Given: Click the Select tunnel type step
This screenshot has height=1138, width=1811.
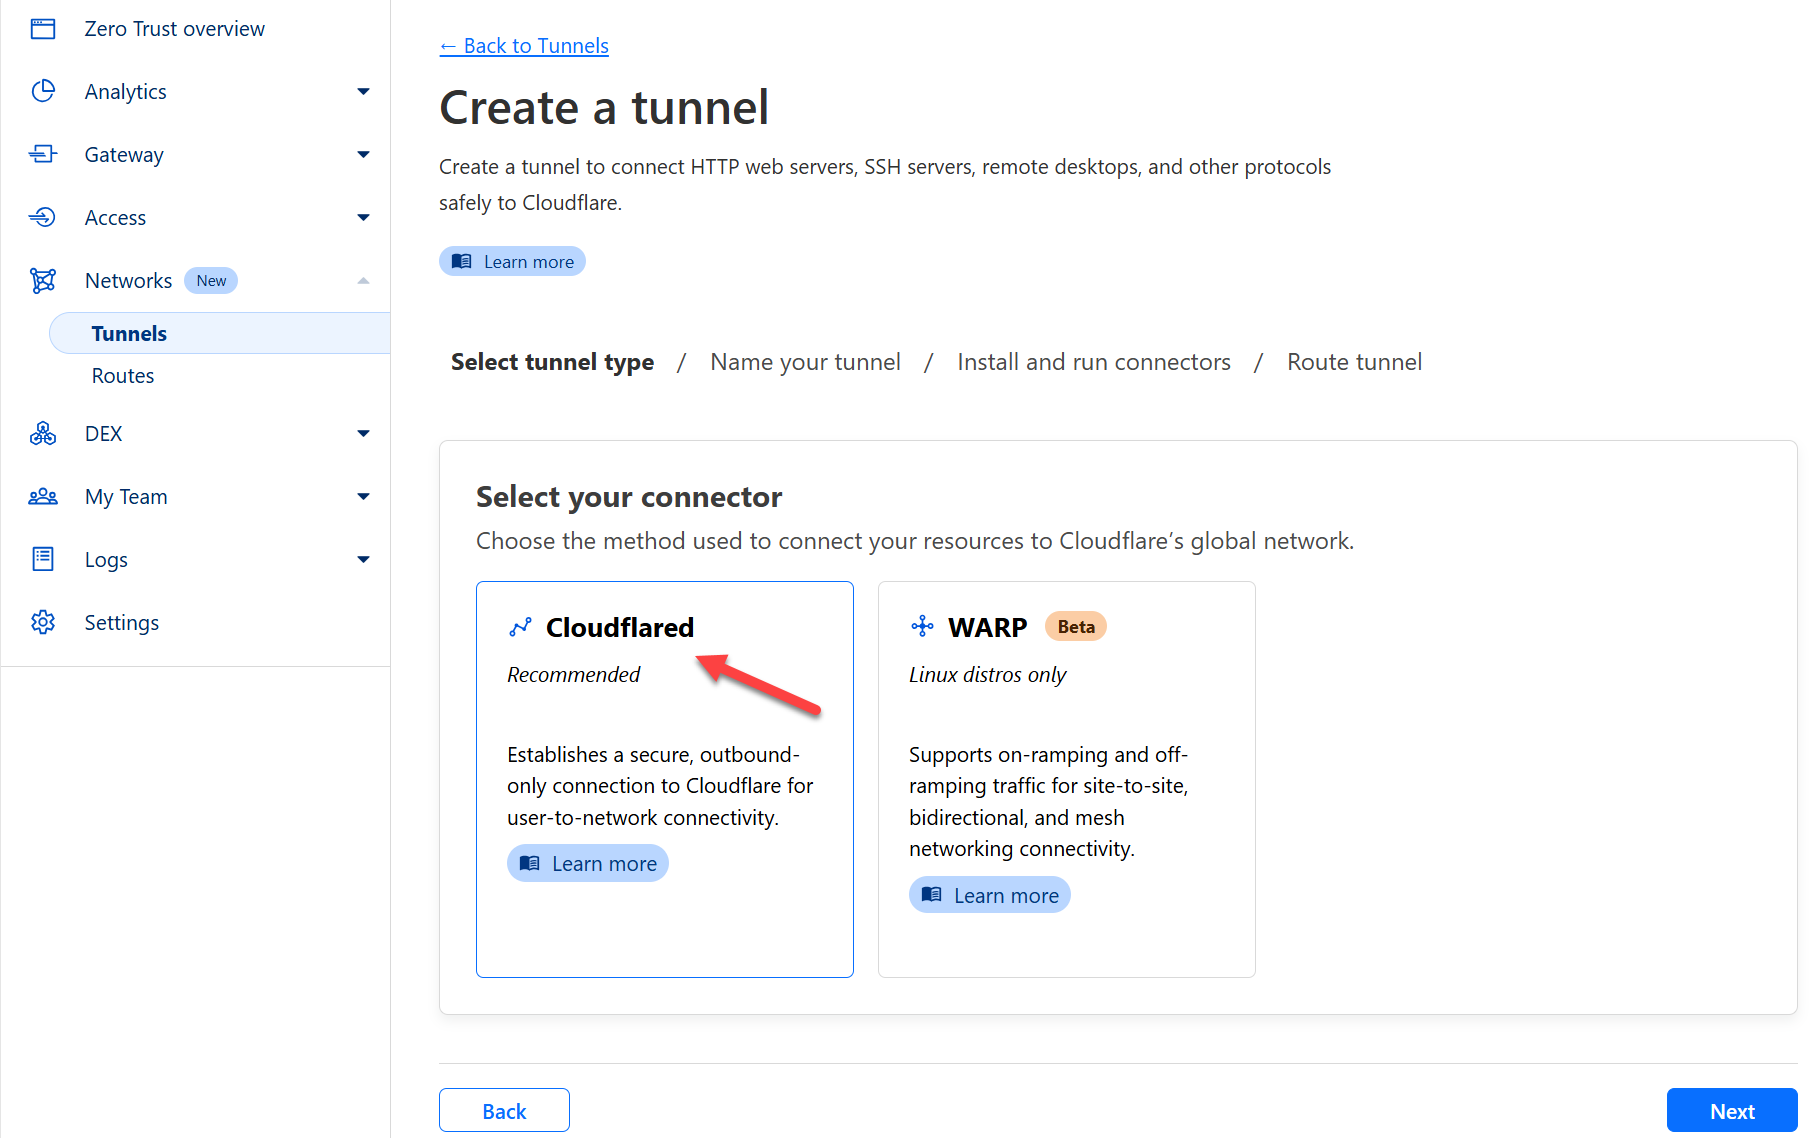Looking at the screenshot, I should point(552,362).
